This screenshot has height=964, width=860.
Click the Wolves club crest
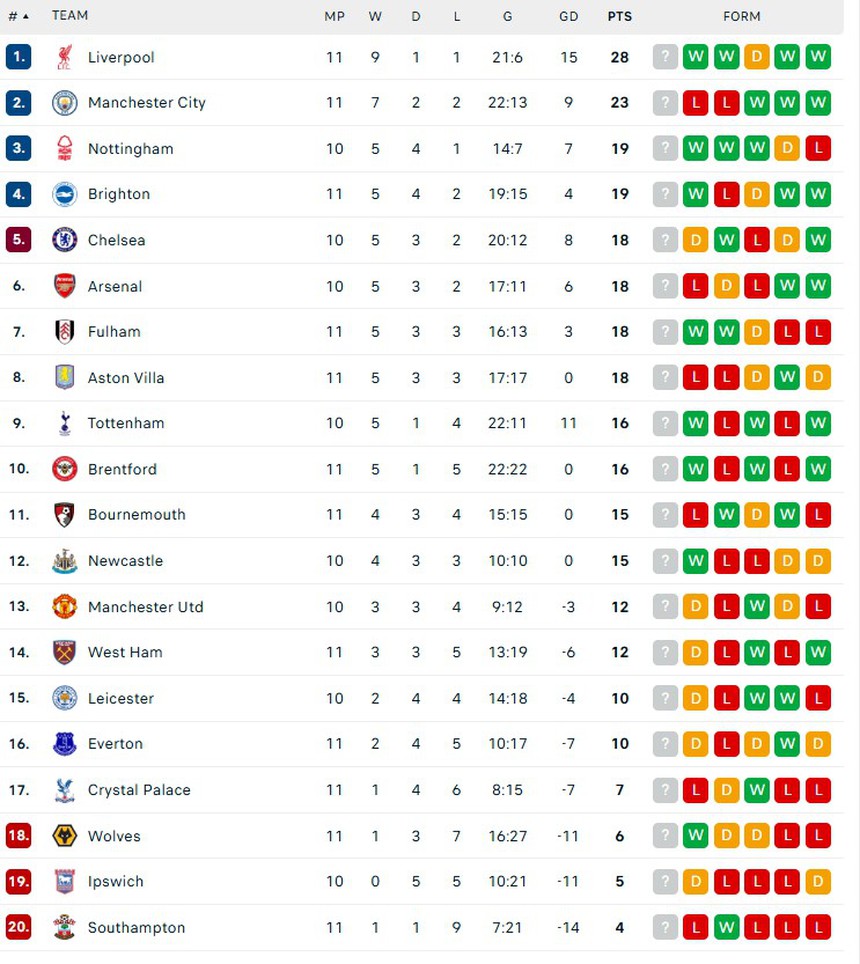click(66, 836)
